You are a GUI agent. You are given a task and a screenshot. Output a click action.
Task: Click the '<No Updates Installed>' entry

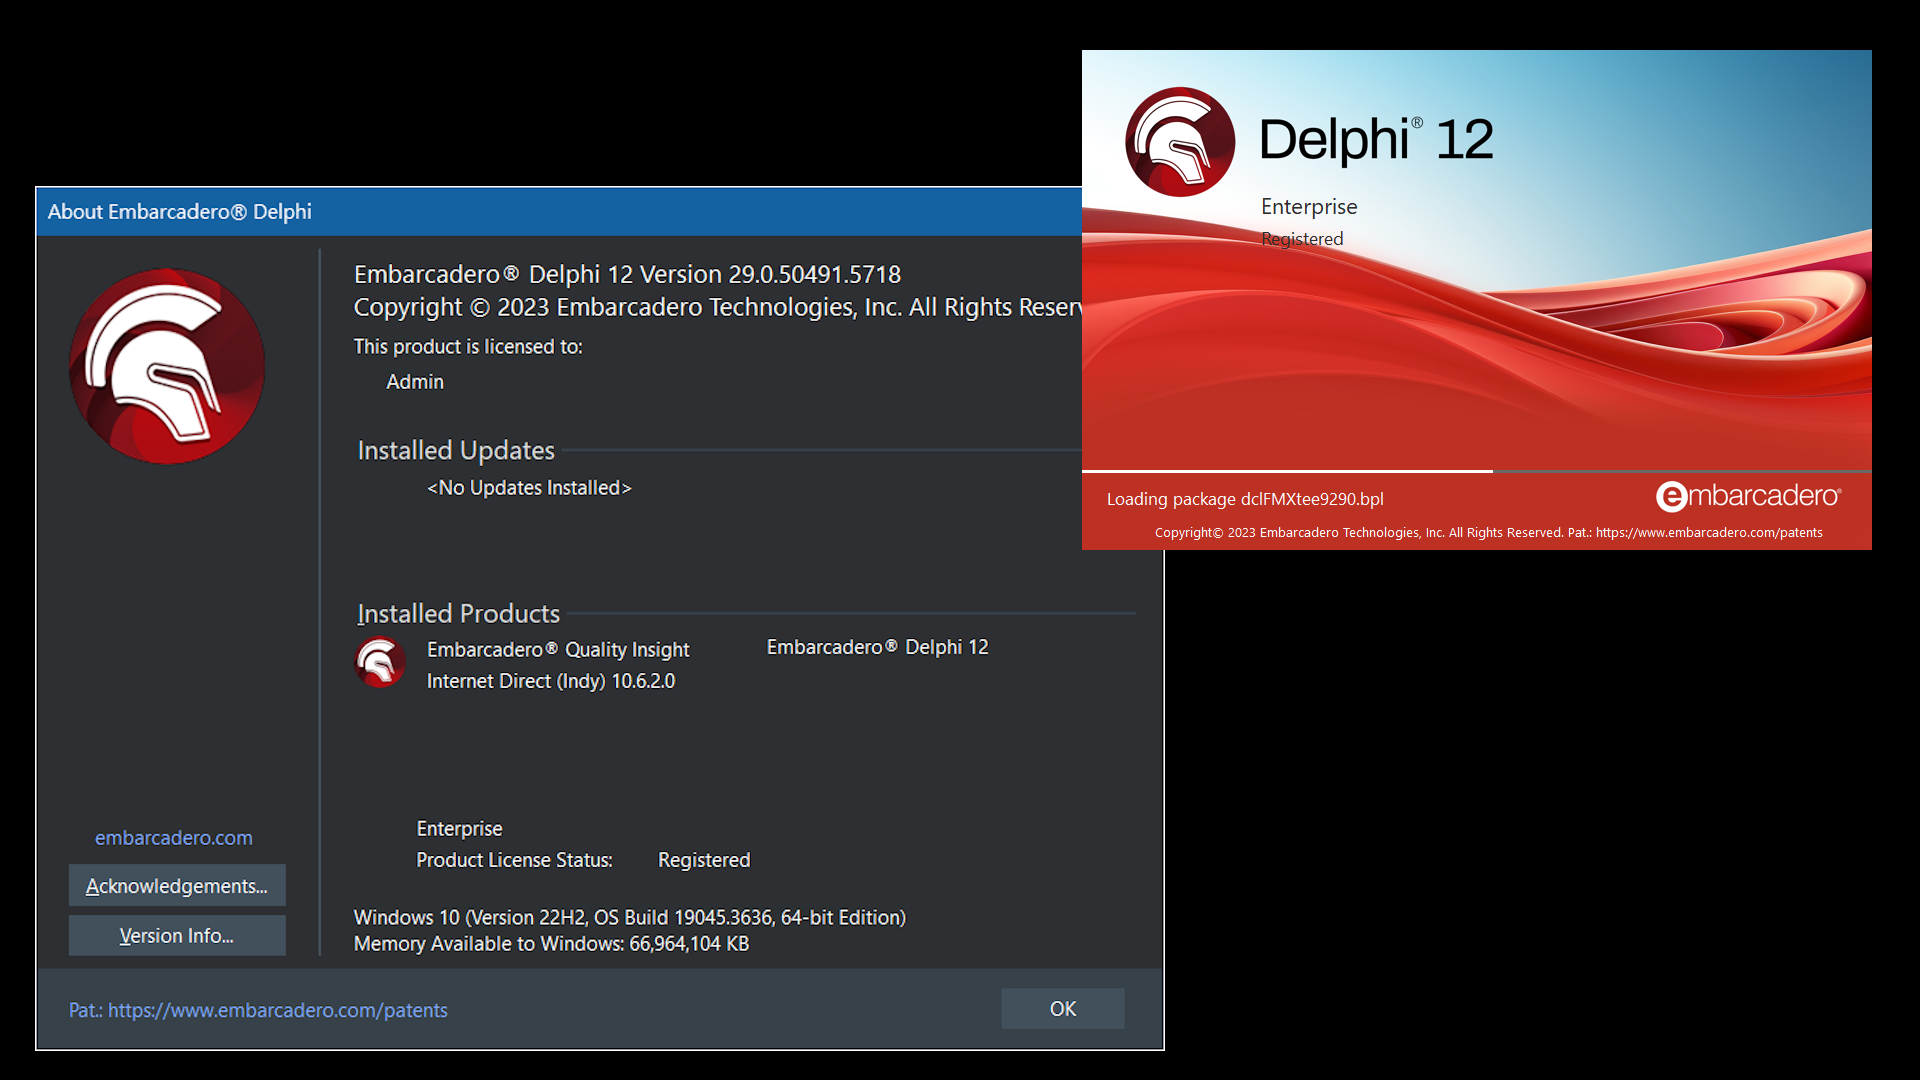[529, 487]
